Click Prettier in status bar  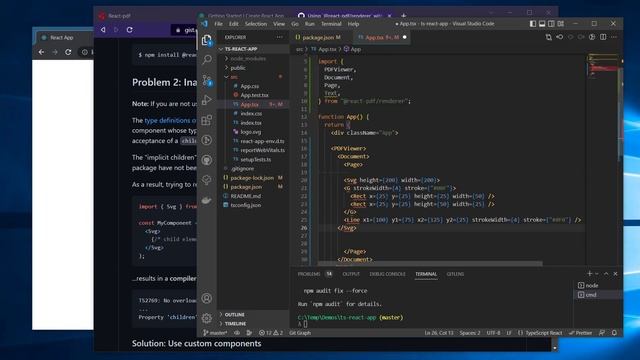pyautogui.click(x=580, y=333)
